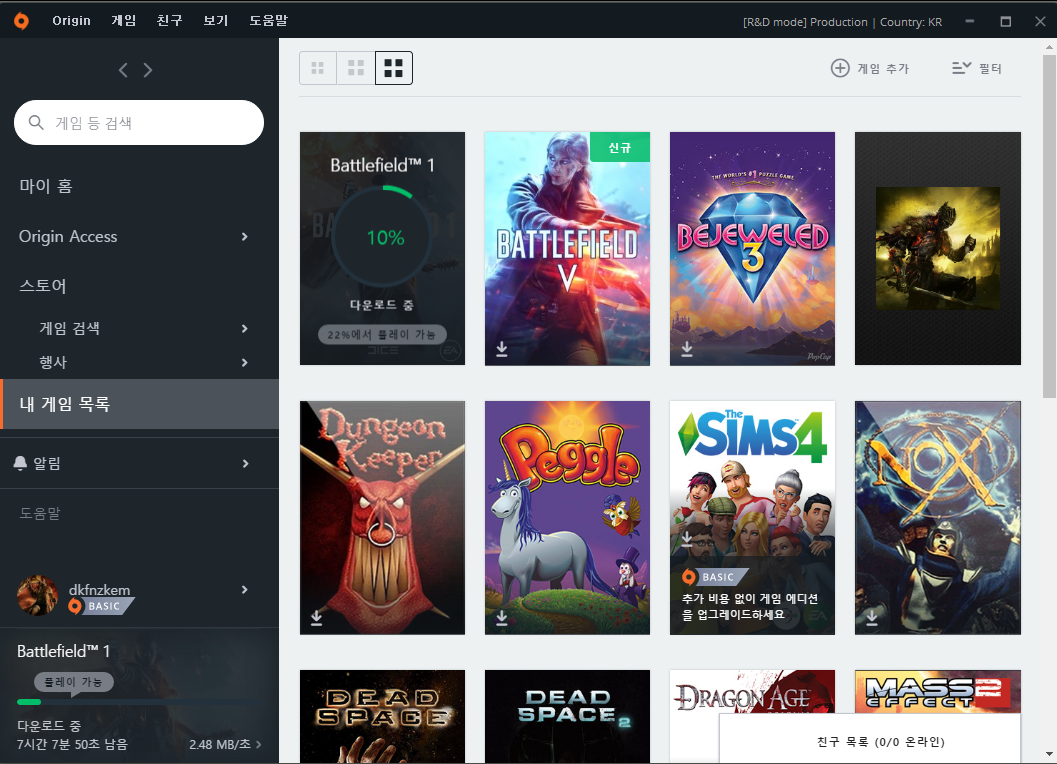Go forward with the right arrow
Viewport: 1057px width, 764px height.
pyautogui.click(x=148, y=70)
